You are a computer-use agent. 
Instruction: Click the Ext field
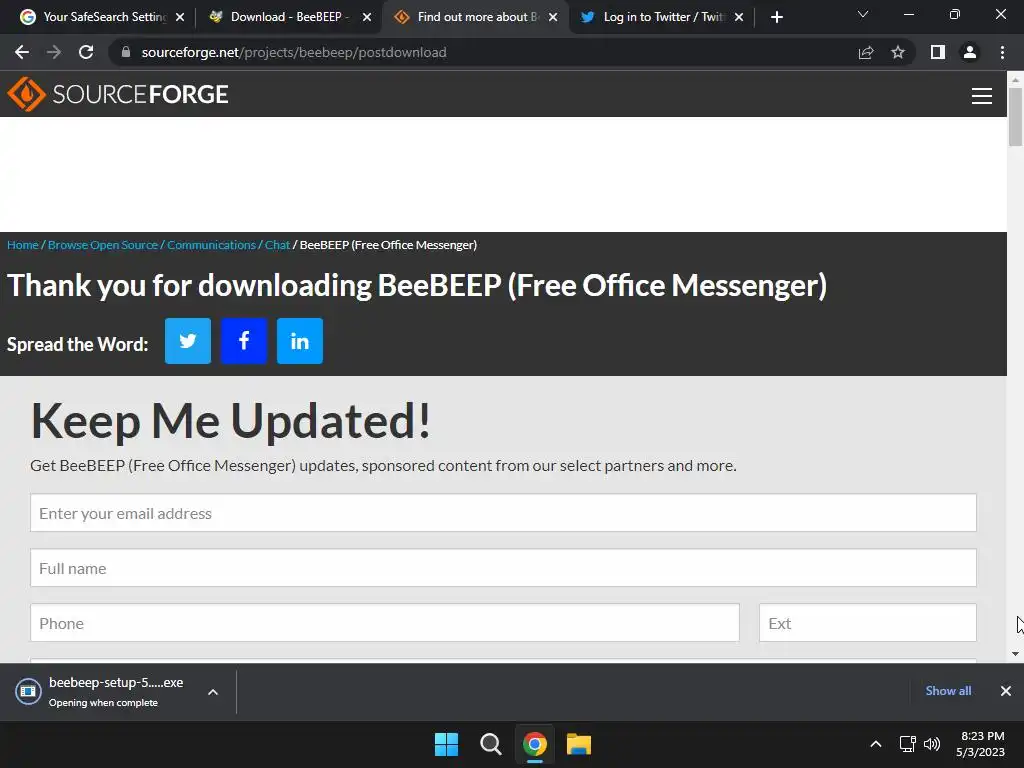(x=868, y=623)
